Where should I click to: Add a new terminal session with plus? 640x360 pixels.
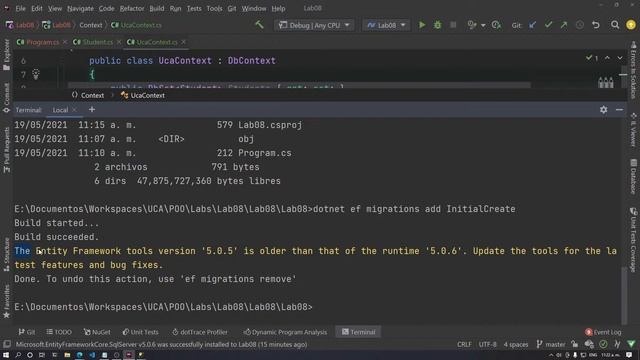coord(92,109)
